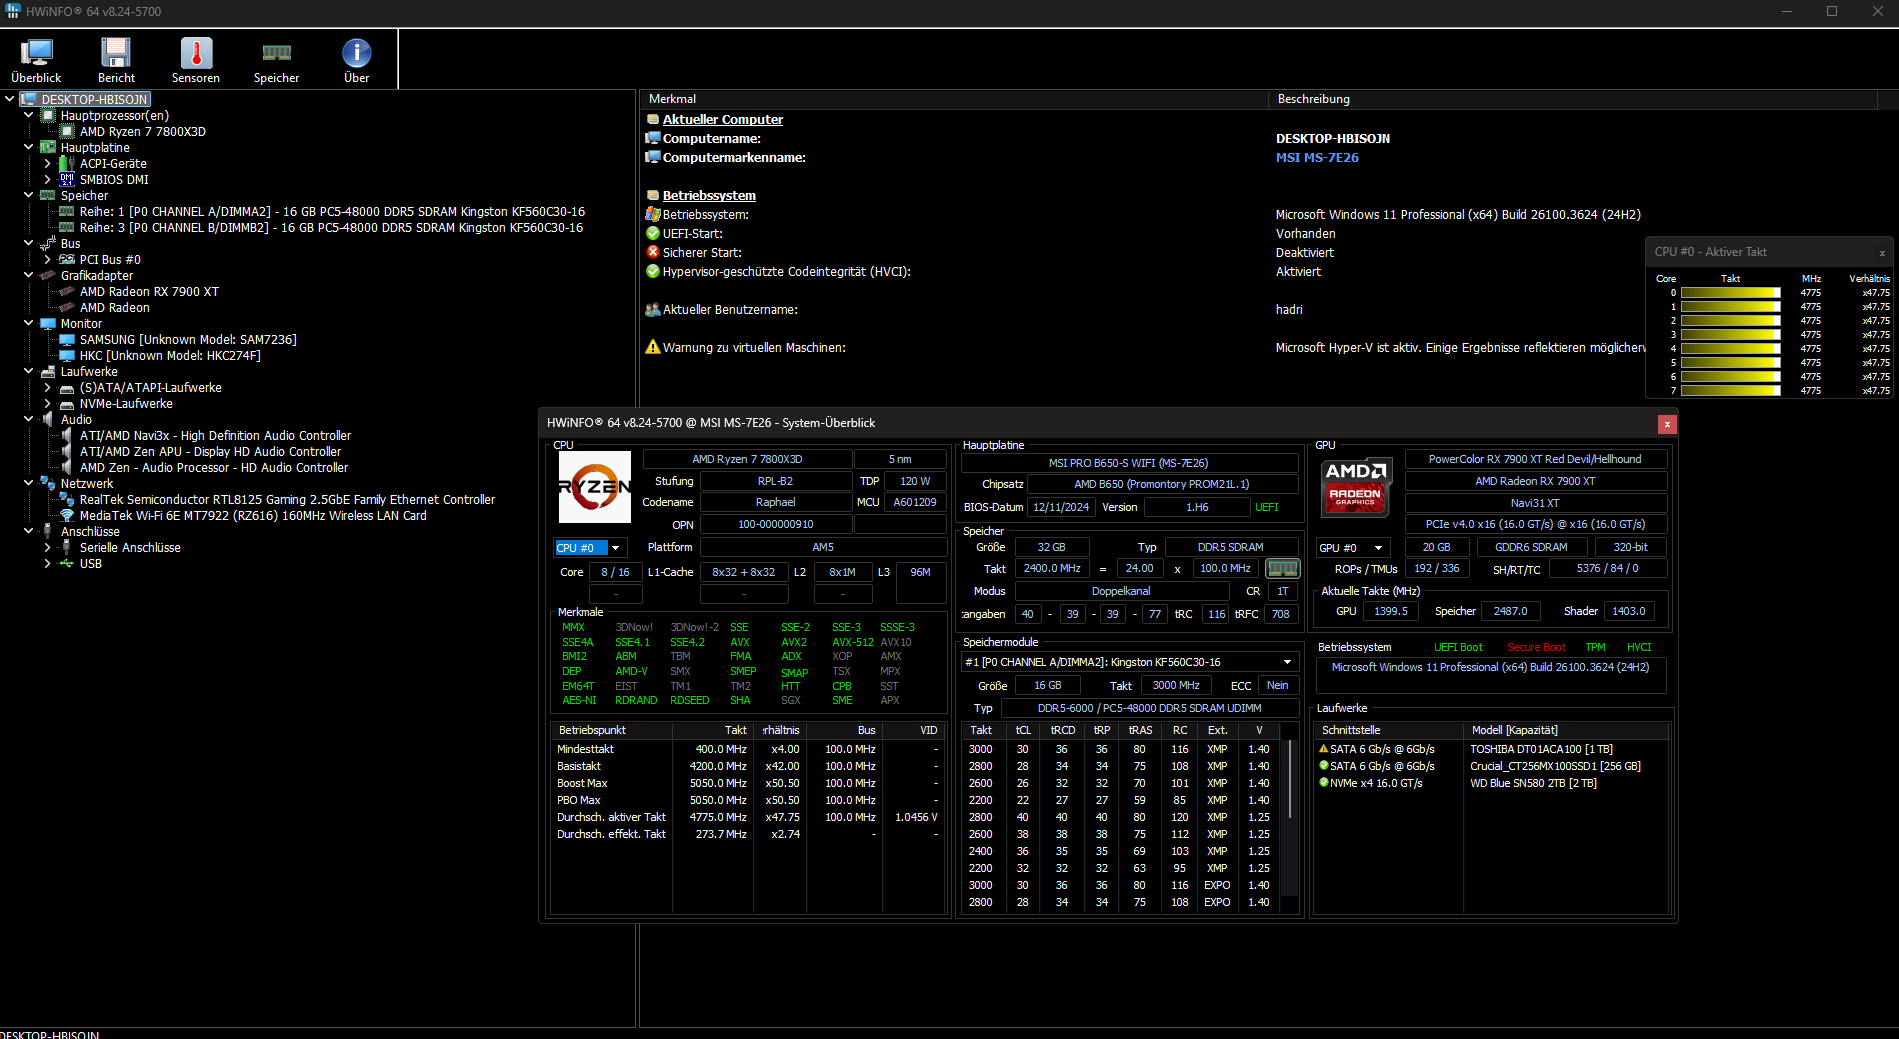
Task: Click the Betriebssystem heading link
Action: point(709,196)
